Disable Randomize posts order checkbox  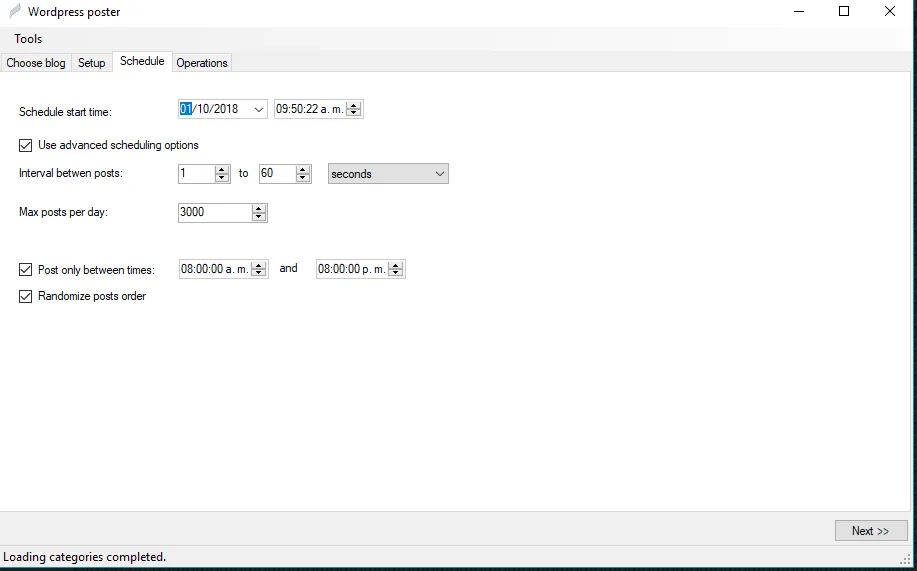[x=25, y=297]
